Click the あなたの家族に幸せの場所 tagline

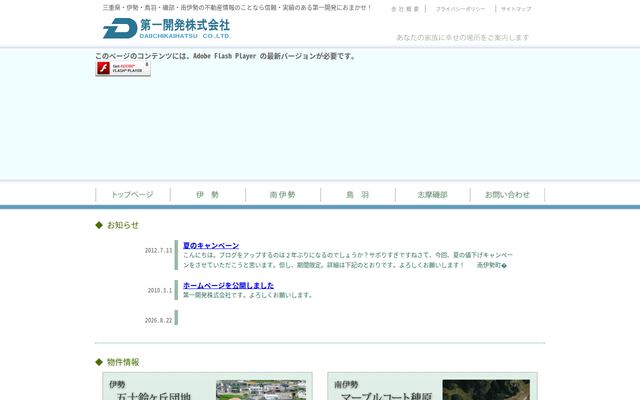(463, 38)
